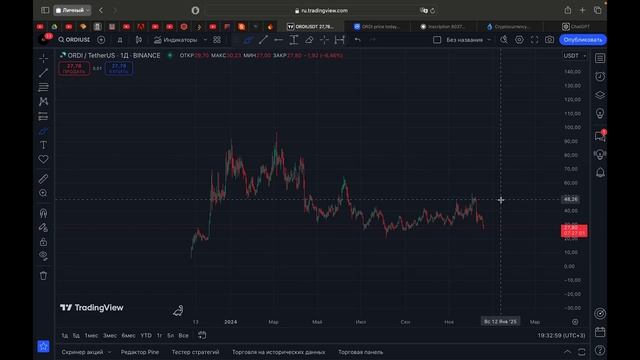
Task: Click the blue favorites star button
Action: [43, 347]
